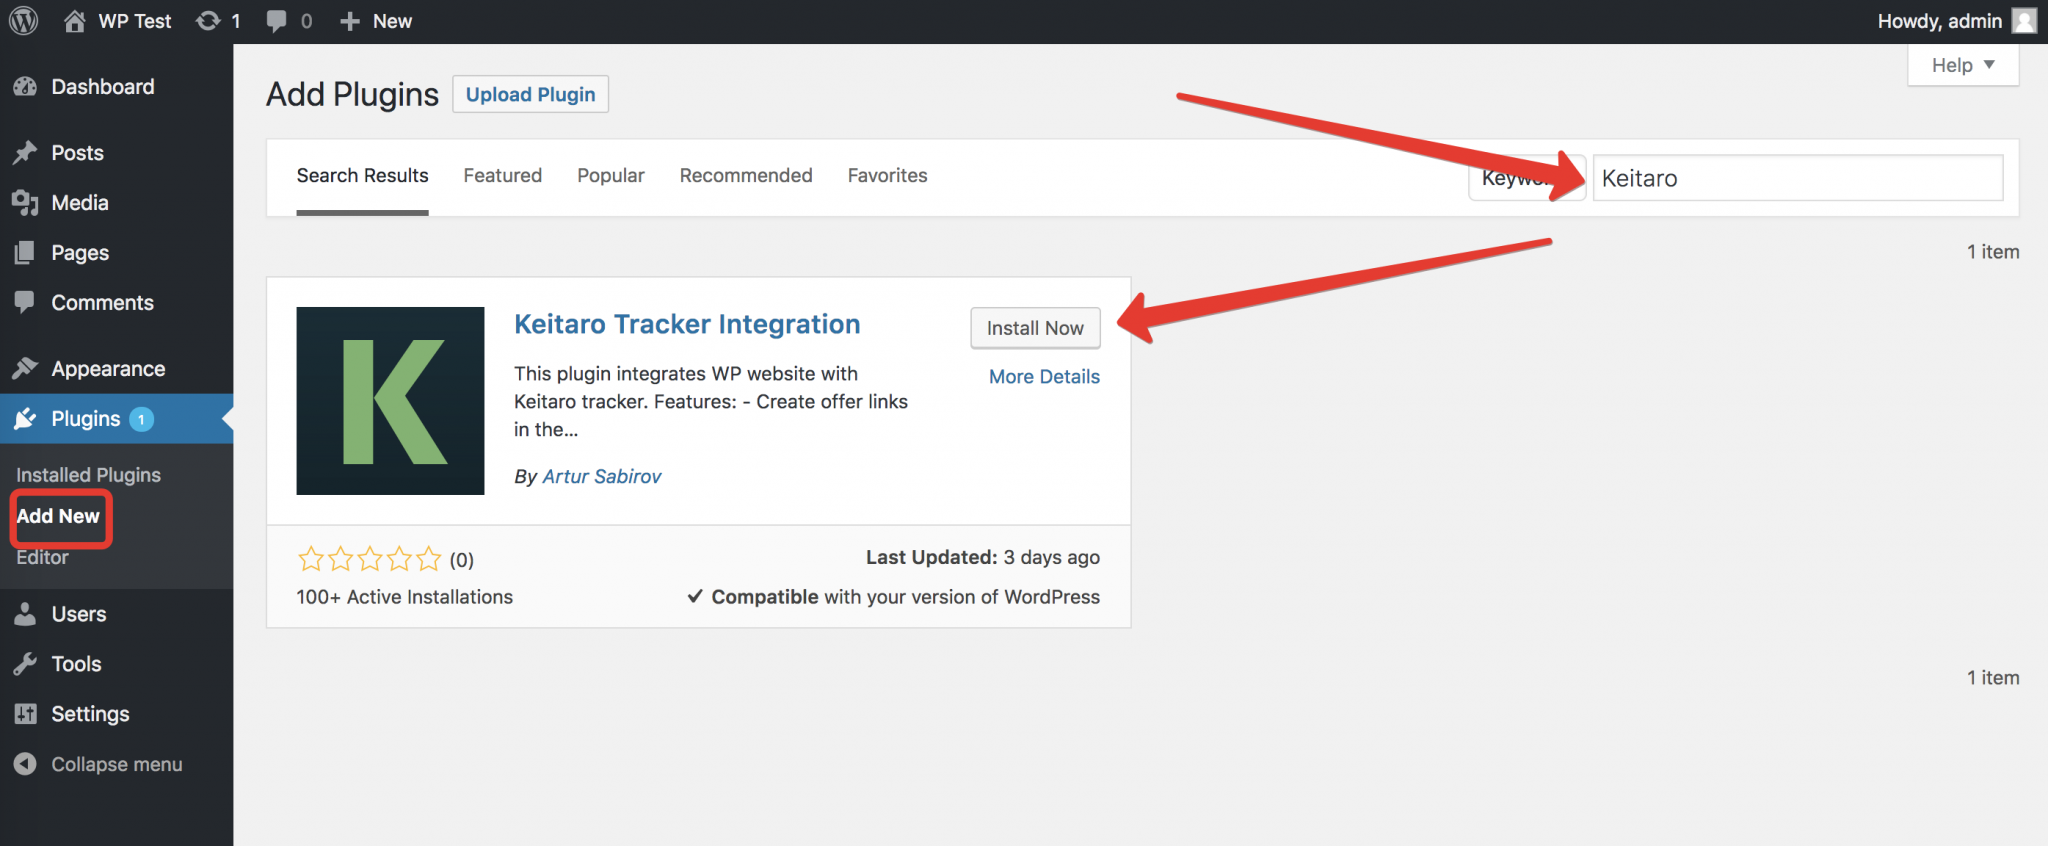Open Tools section in sidebar
Screen dimensions: 2048x846
tap(76, 664)
